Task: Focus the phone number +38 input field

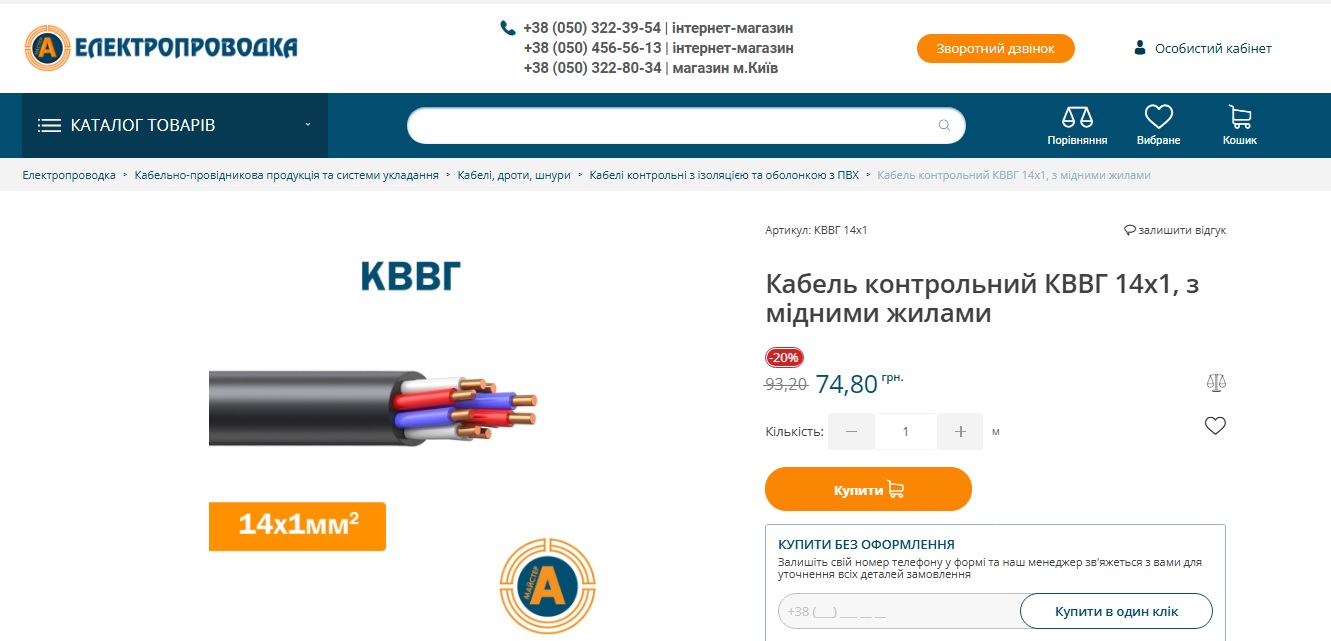Action: 898,611
